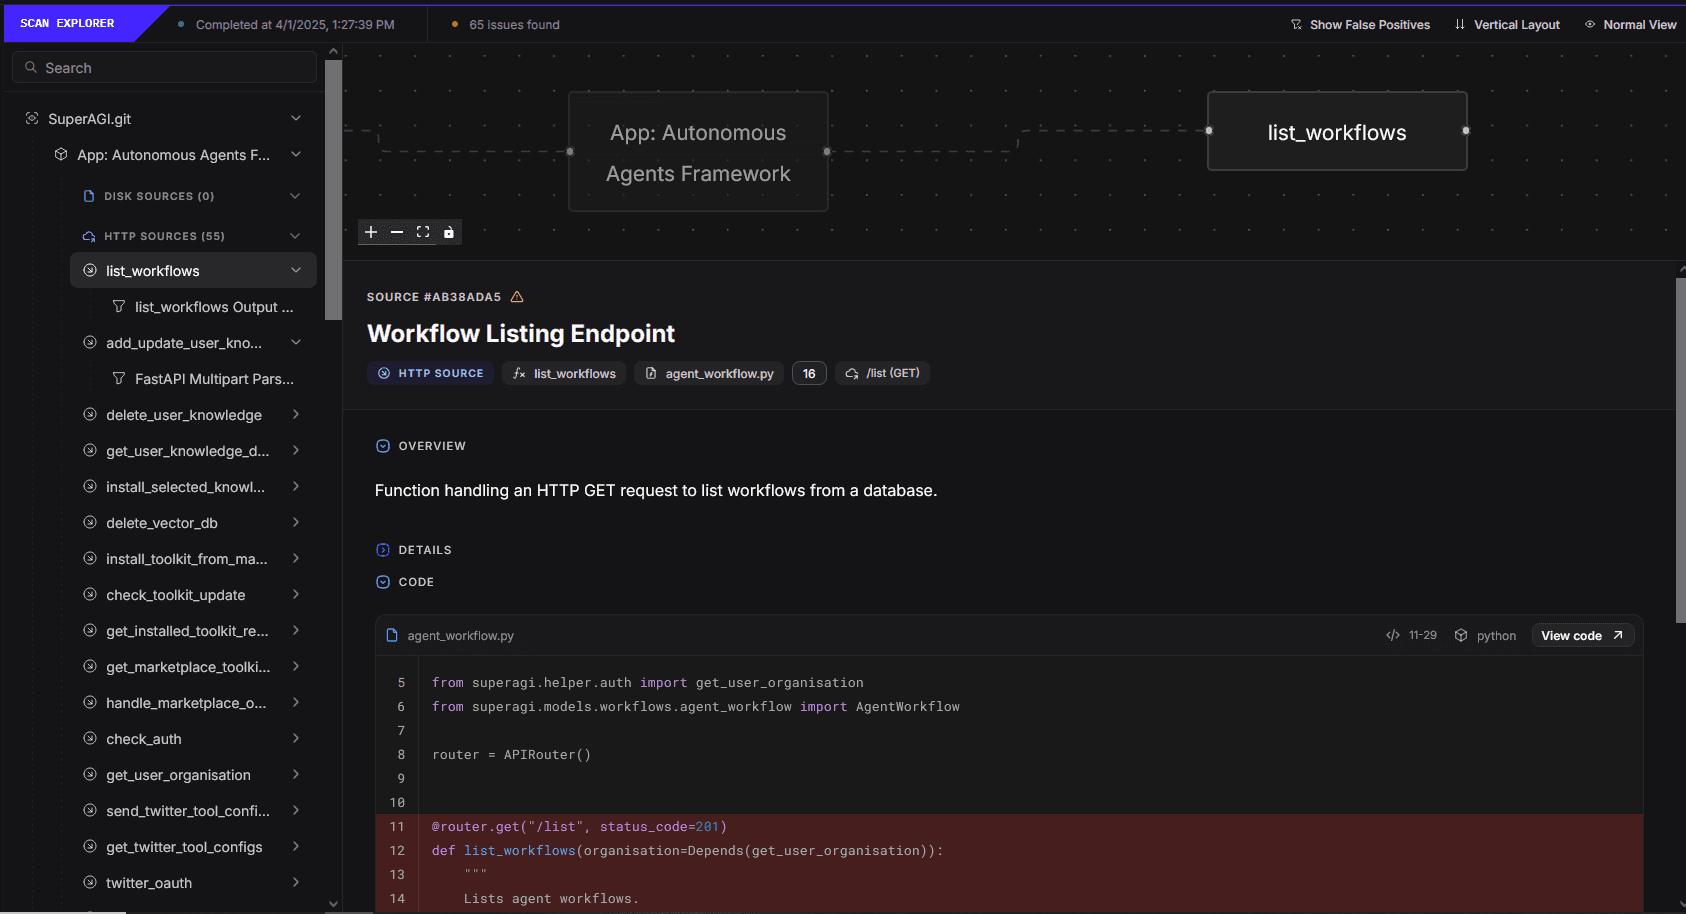Select the DETAILS section heading
Screen dimensions: 1686x914
(x=426, y=549)
